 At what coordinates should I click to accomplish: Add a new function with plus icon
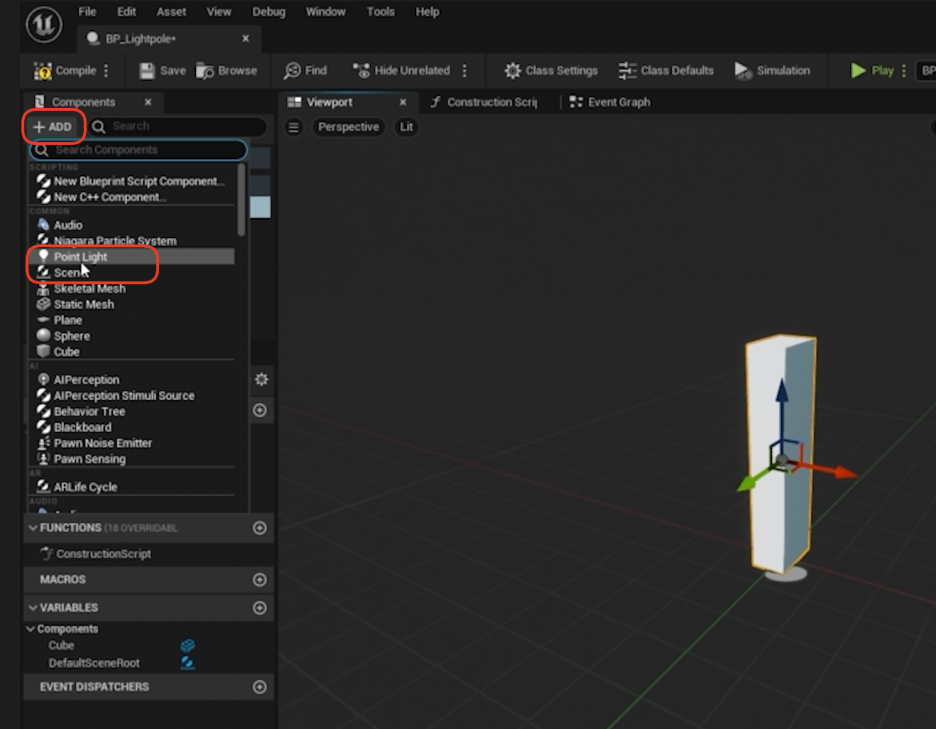[x=260, y=528]
